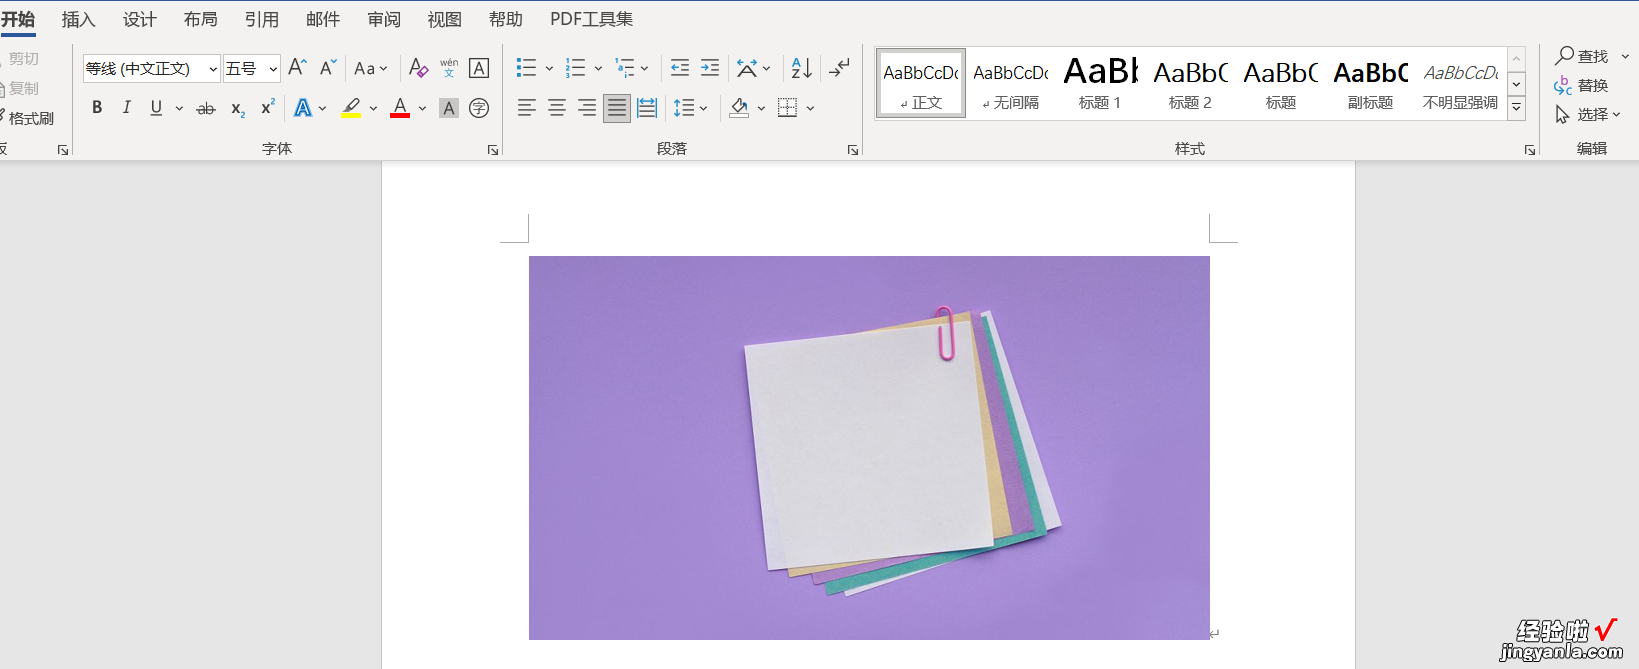Viewport: 1639px width, 669px height.
Task: Click the Numbering list icon
Action: coord(575,68)
